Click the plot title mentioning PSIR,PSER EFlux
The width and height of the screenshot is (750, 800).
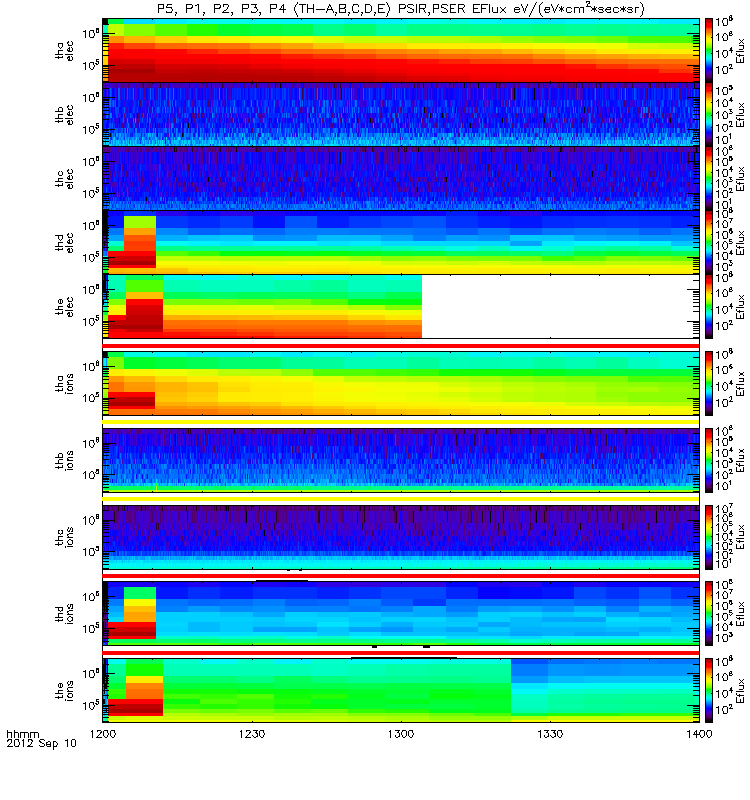(x=400, y=9)
